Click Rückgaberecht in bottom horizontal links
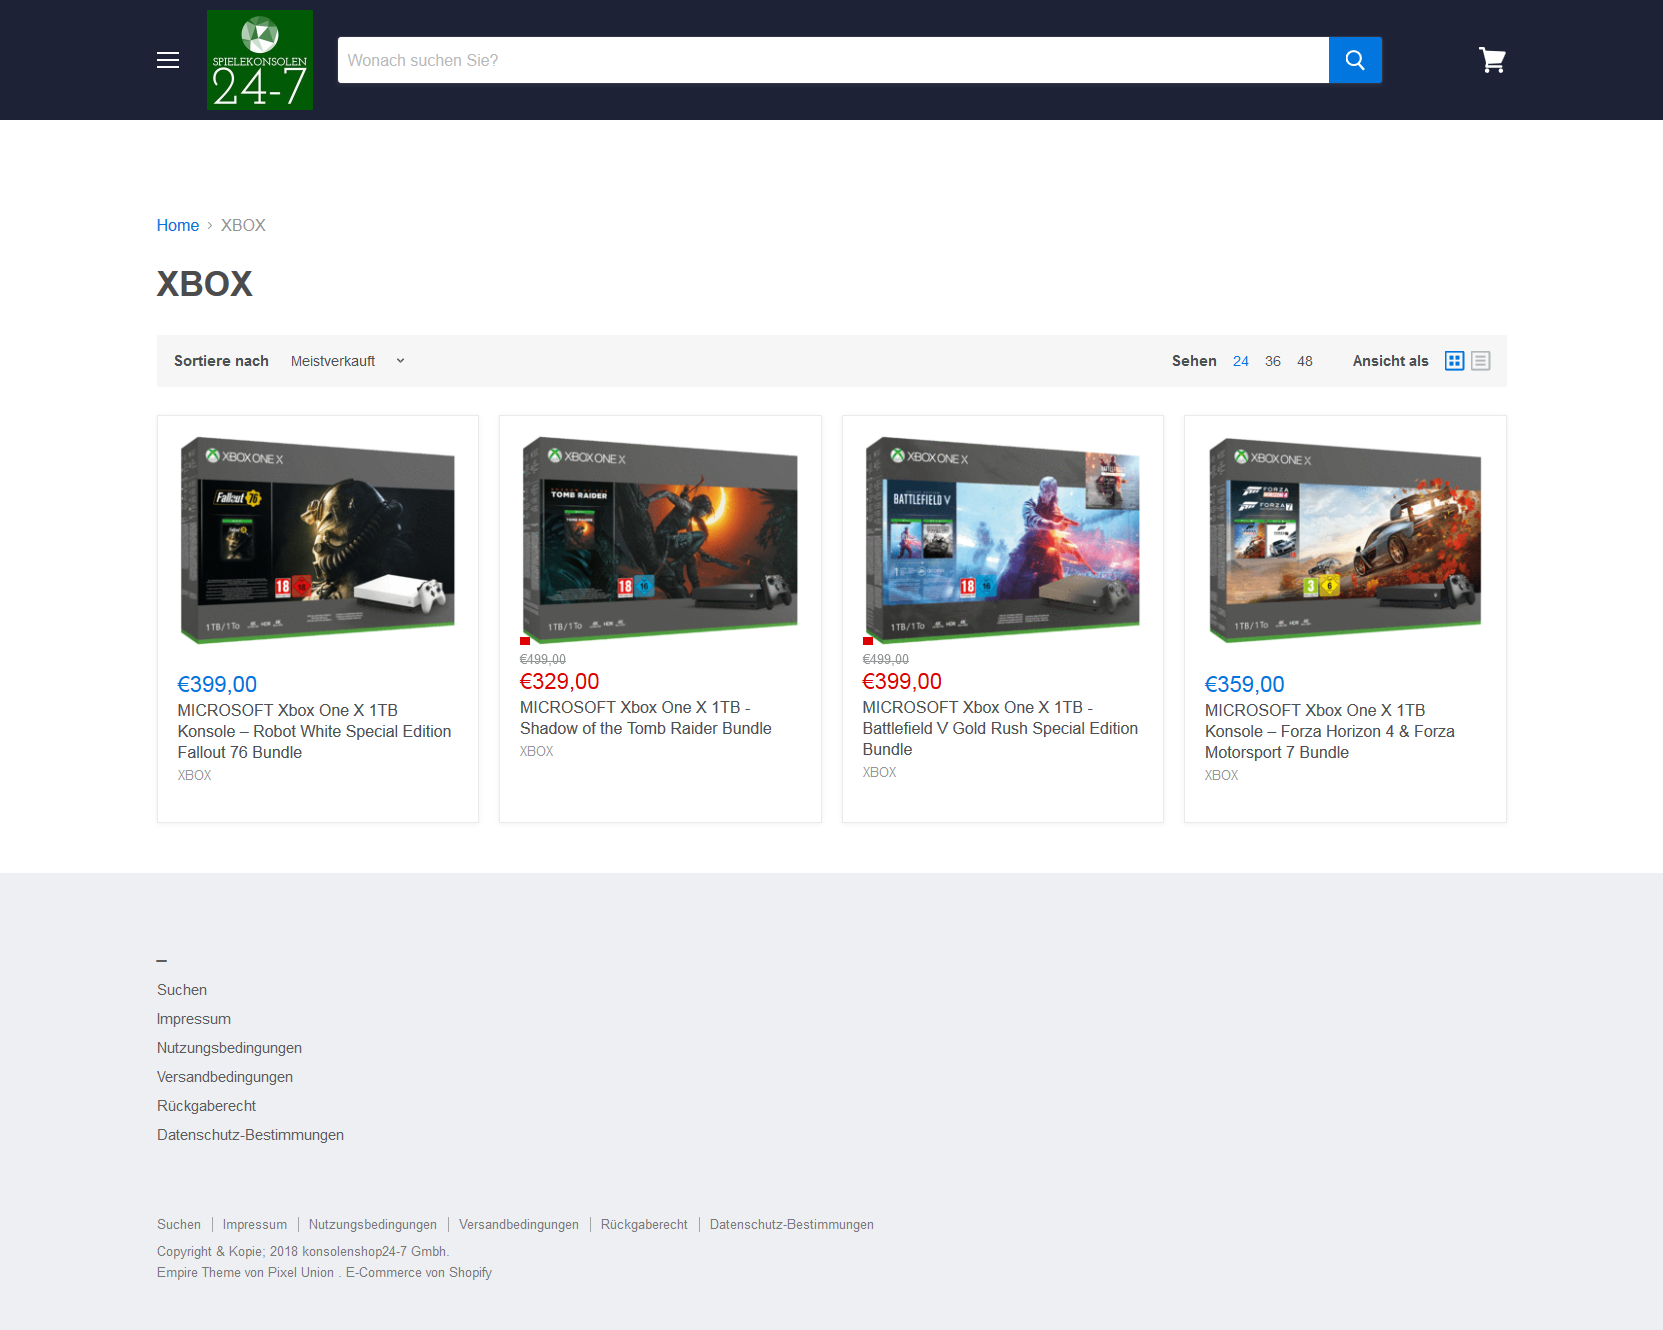Viewport: 1663px width, 1330px height. click(644, 1225)
